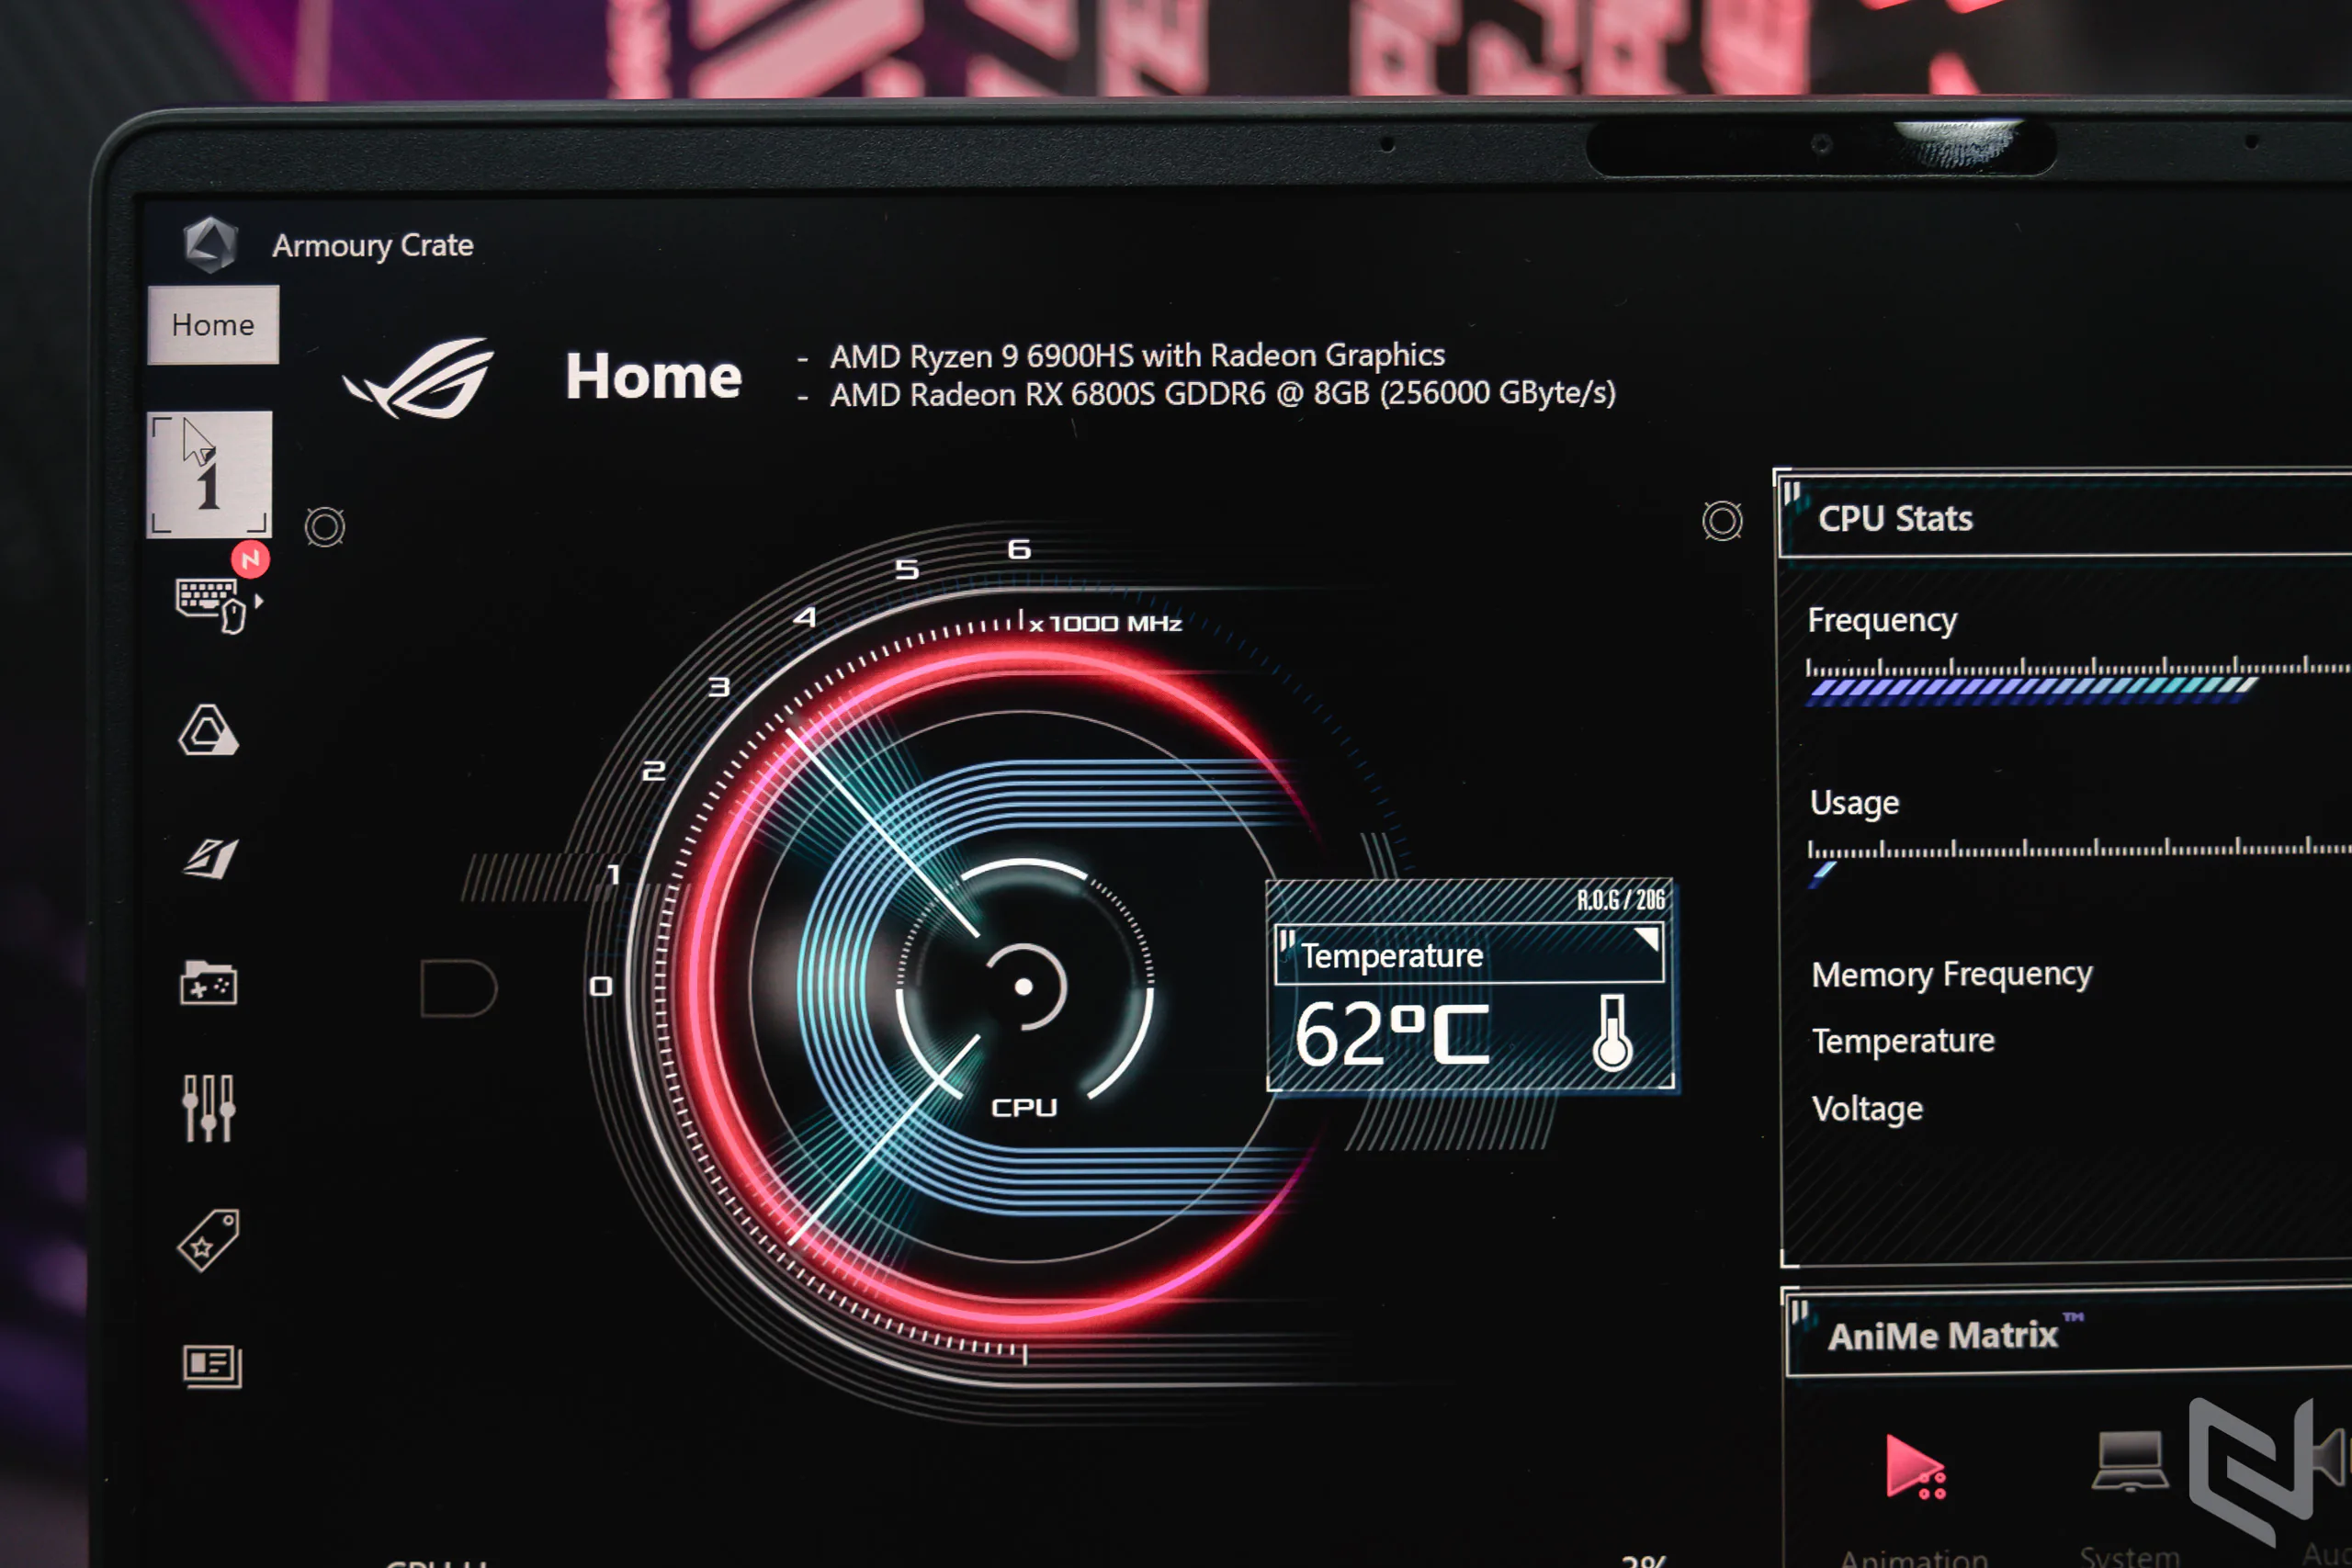Click the 'Armoury Crate' window title text
The width and height of the screenshot is (2352, 1568).
click(x=373, y=245)
